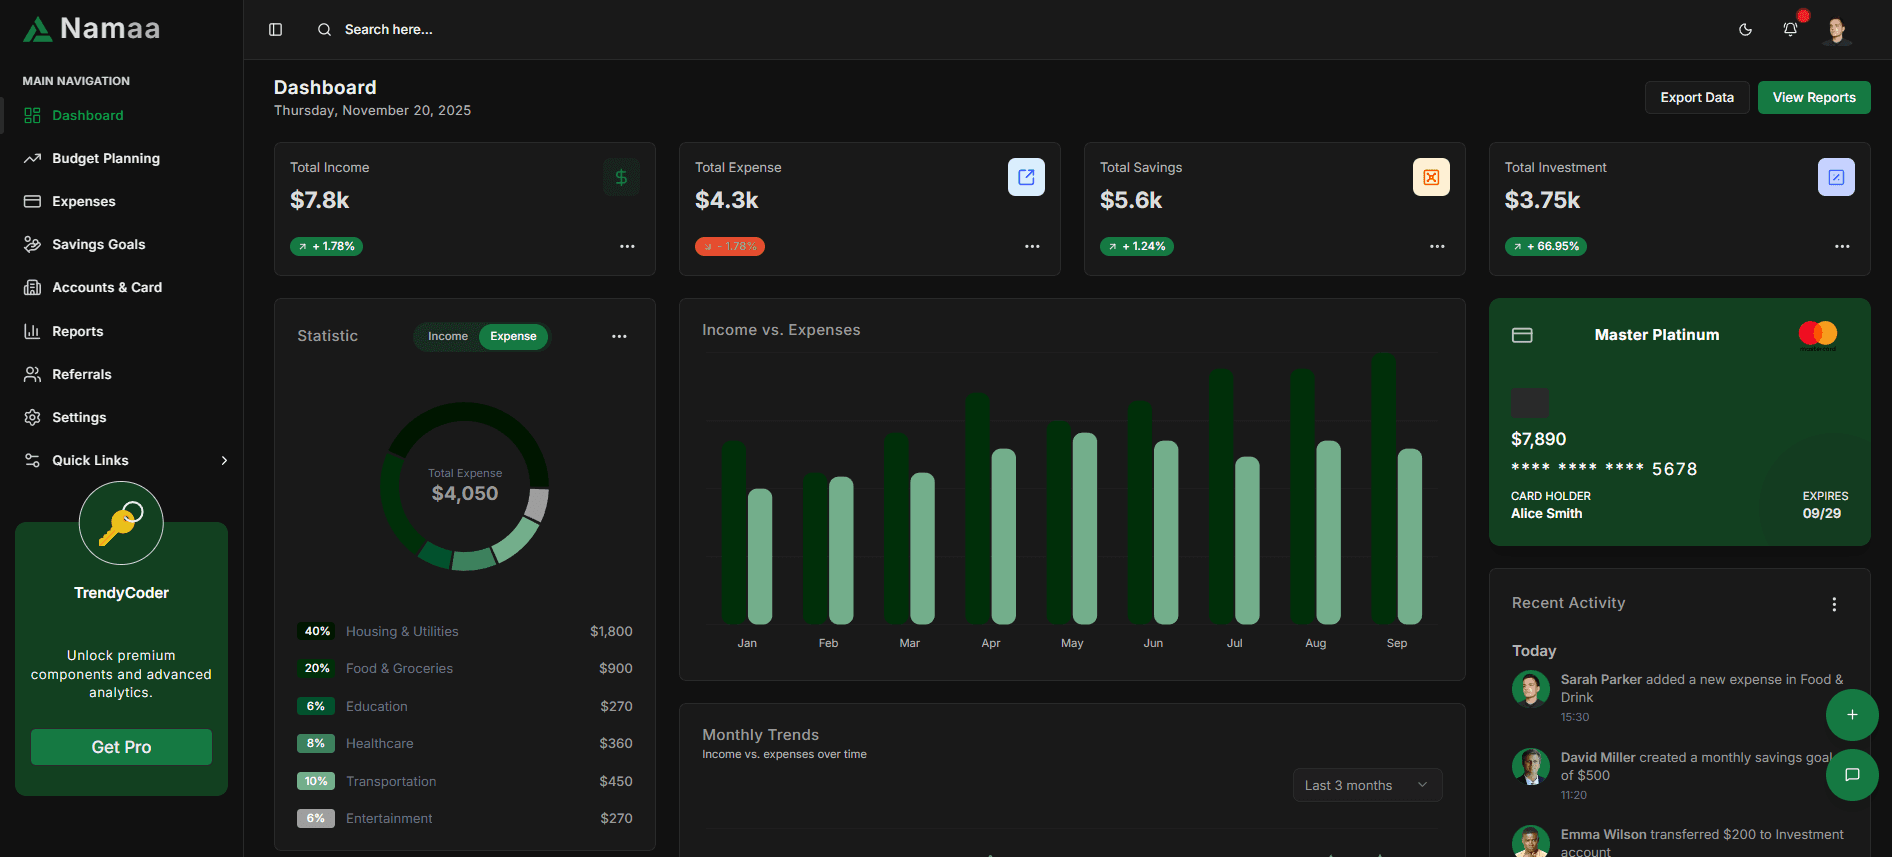Click the Total Investment card icon
Screen dimensions: 1892x857
1836,177
